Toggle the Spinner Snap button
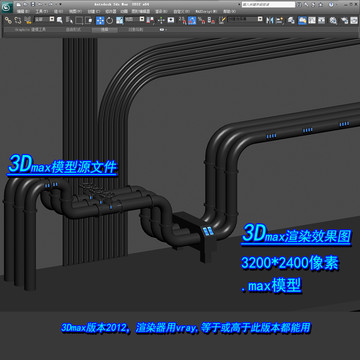 point(211,20)
